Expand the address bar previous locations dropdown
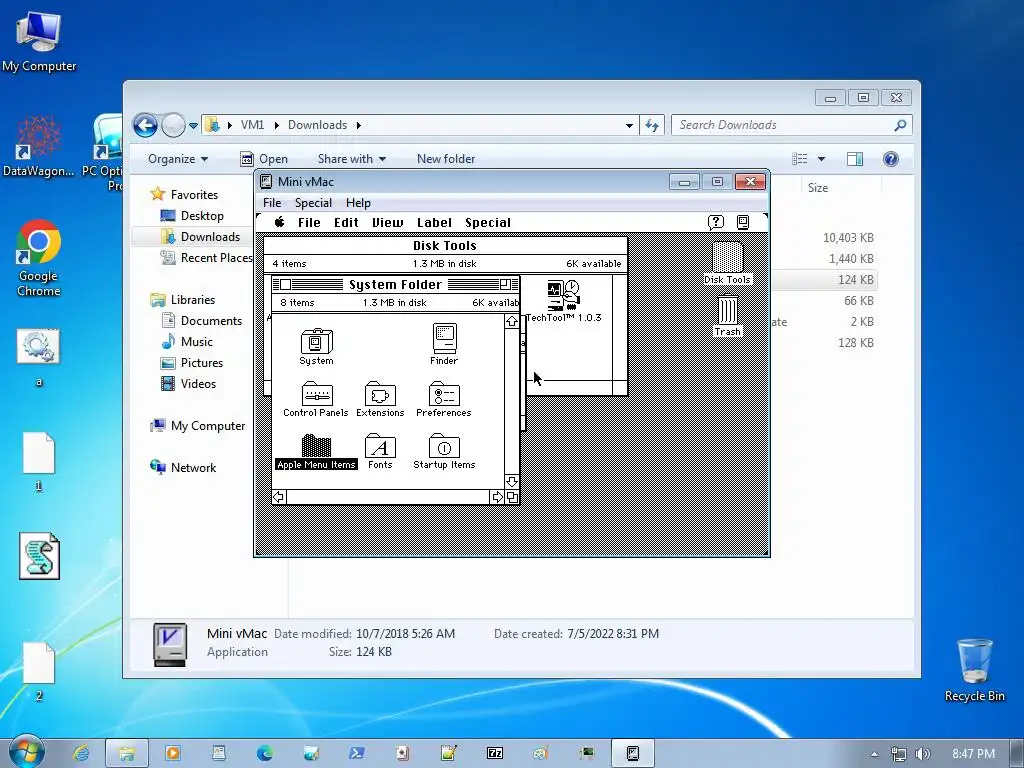Screen dimensions: 1024x768 tap(629, 125)
